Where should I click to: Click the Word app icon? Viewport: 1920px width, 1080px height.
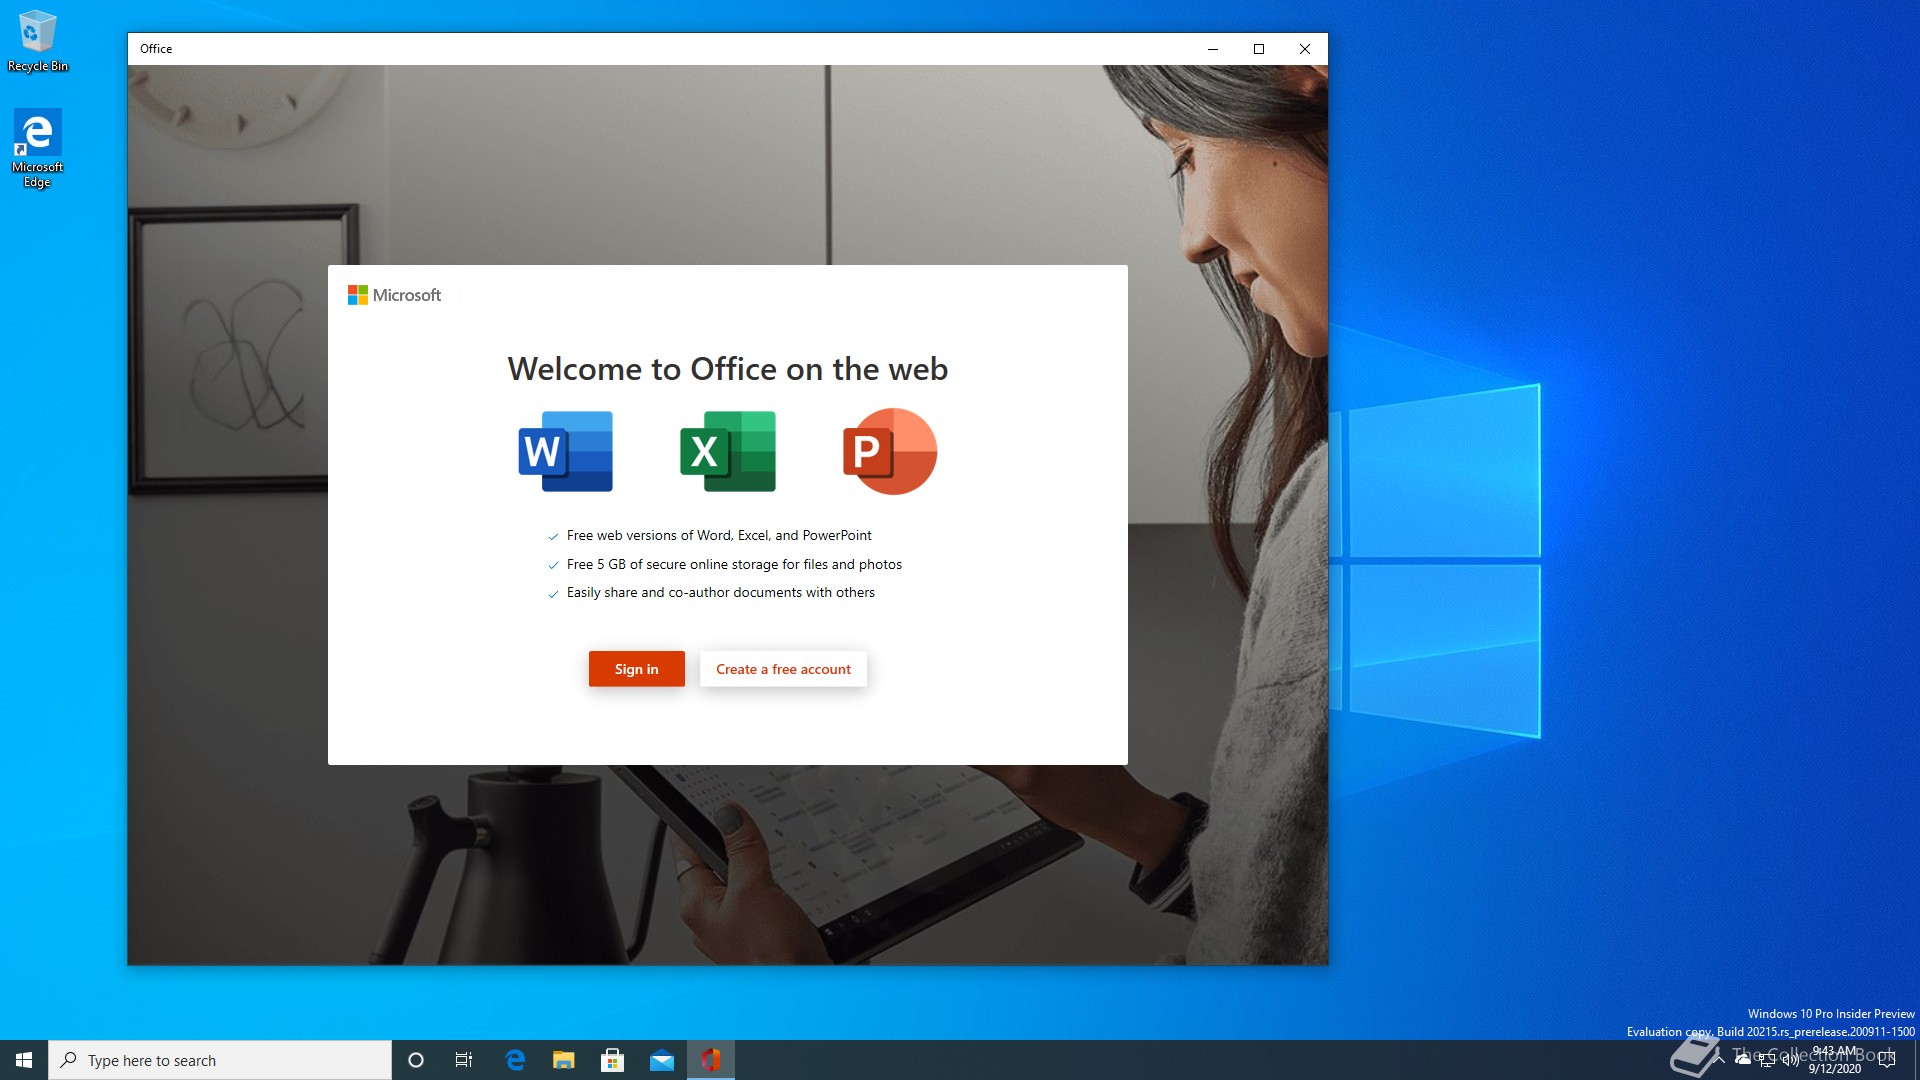tap(566, 451)
